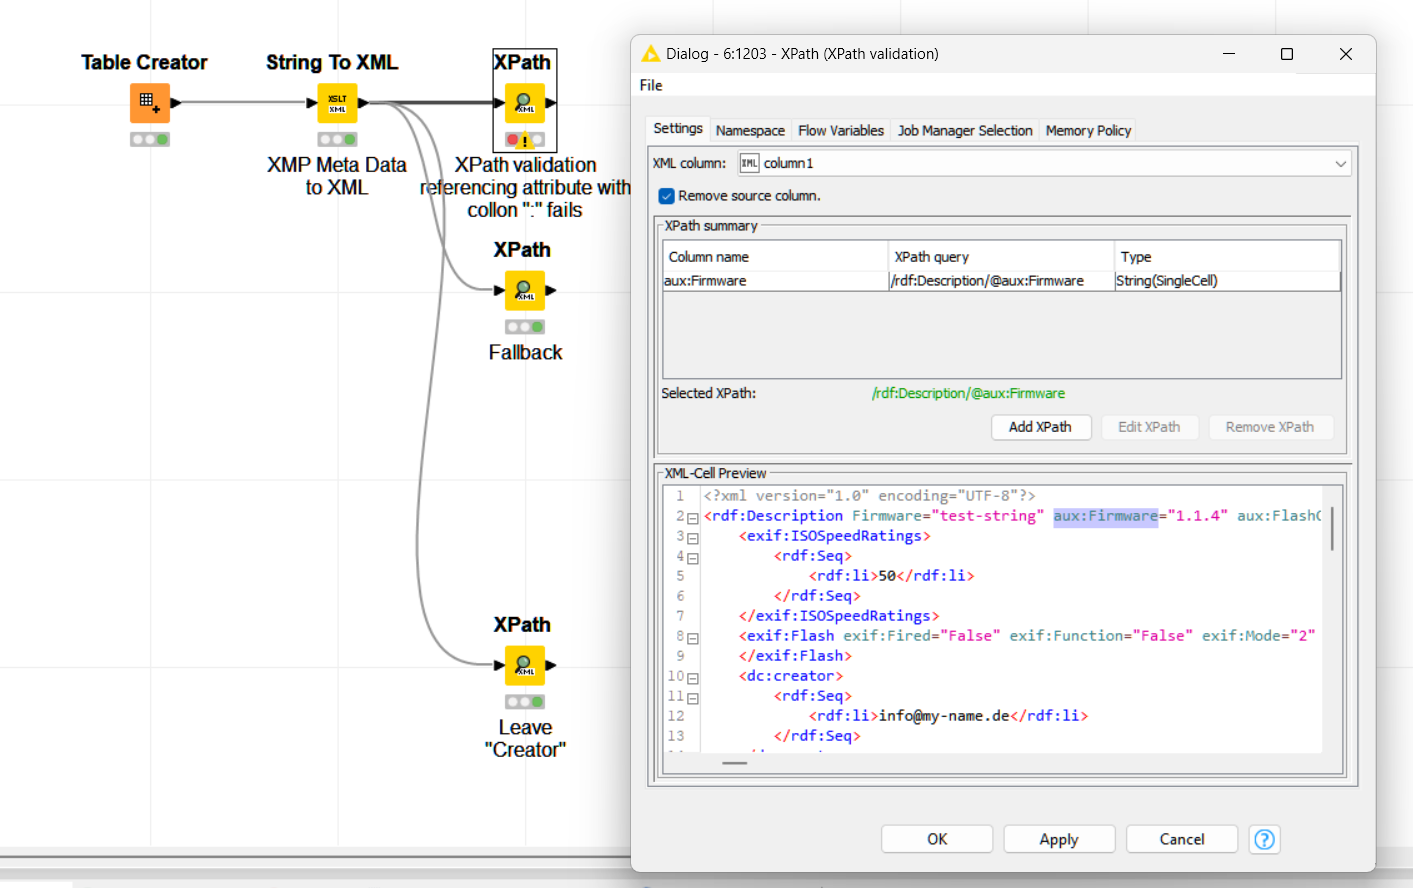Collapse the dc:creator element on line 10
This screenshot has height=888, width=1413.
coord(692,678)
